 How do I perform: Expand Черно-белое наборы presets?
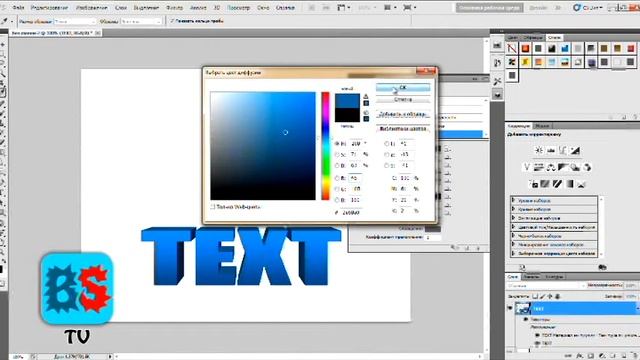[x=513, y=236]
